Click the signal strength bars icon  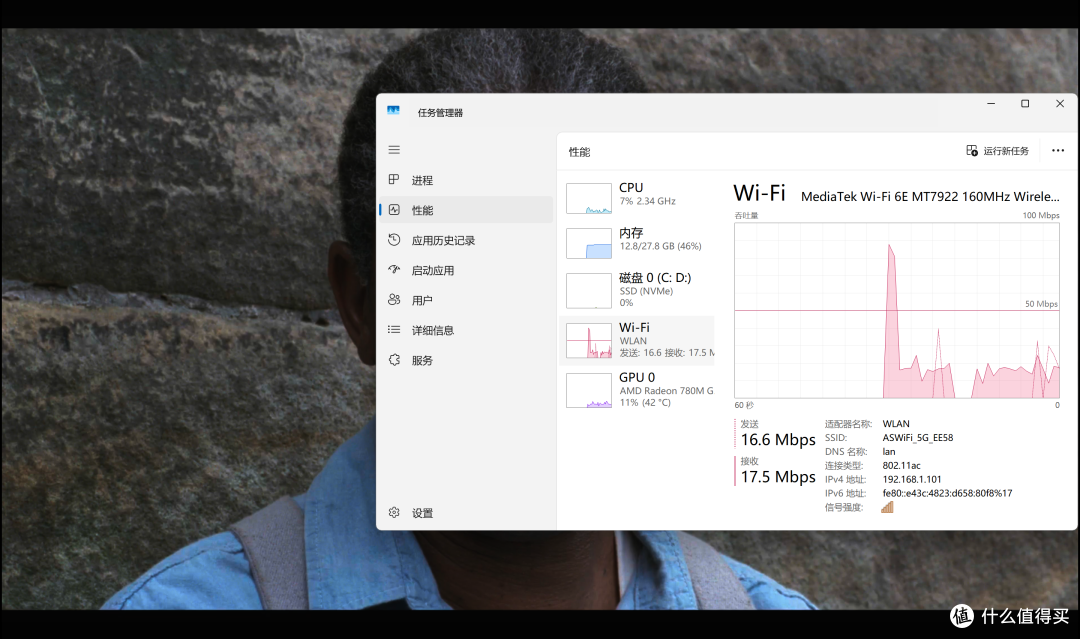click(x=887, y=507)
